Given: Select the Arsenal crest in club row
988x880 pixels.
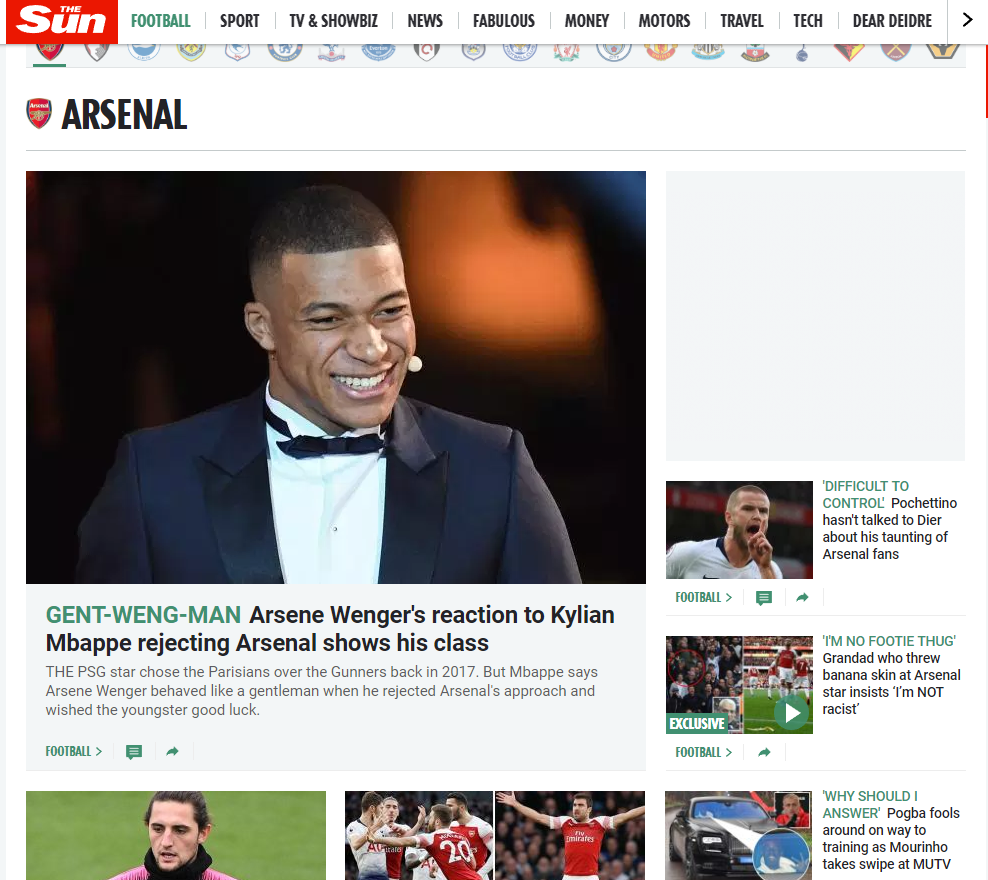Looking at the screenshot, I should (x=50, y=52).
